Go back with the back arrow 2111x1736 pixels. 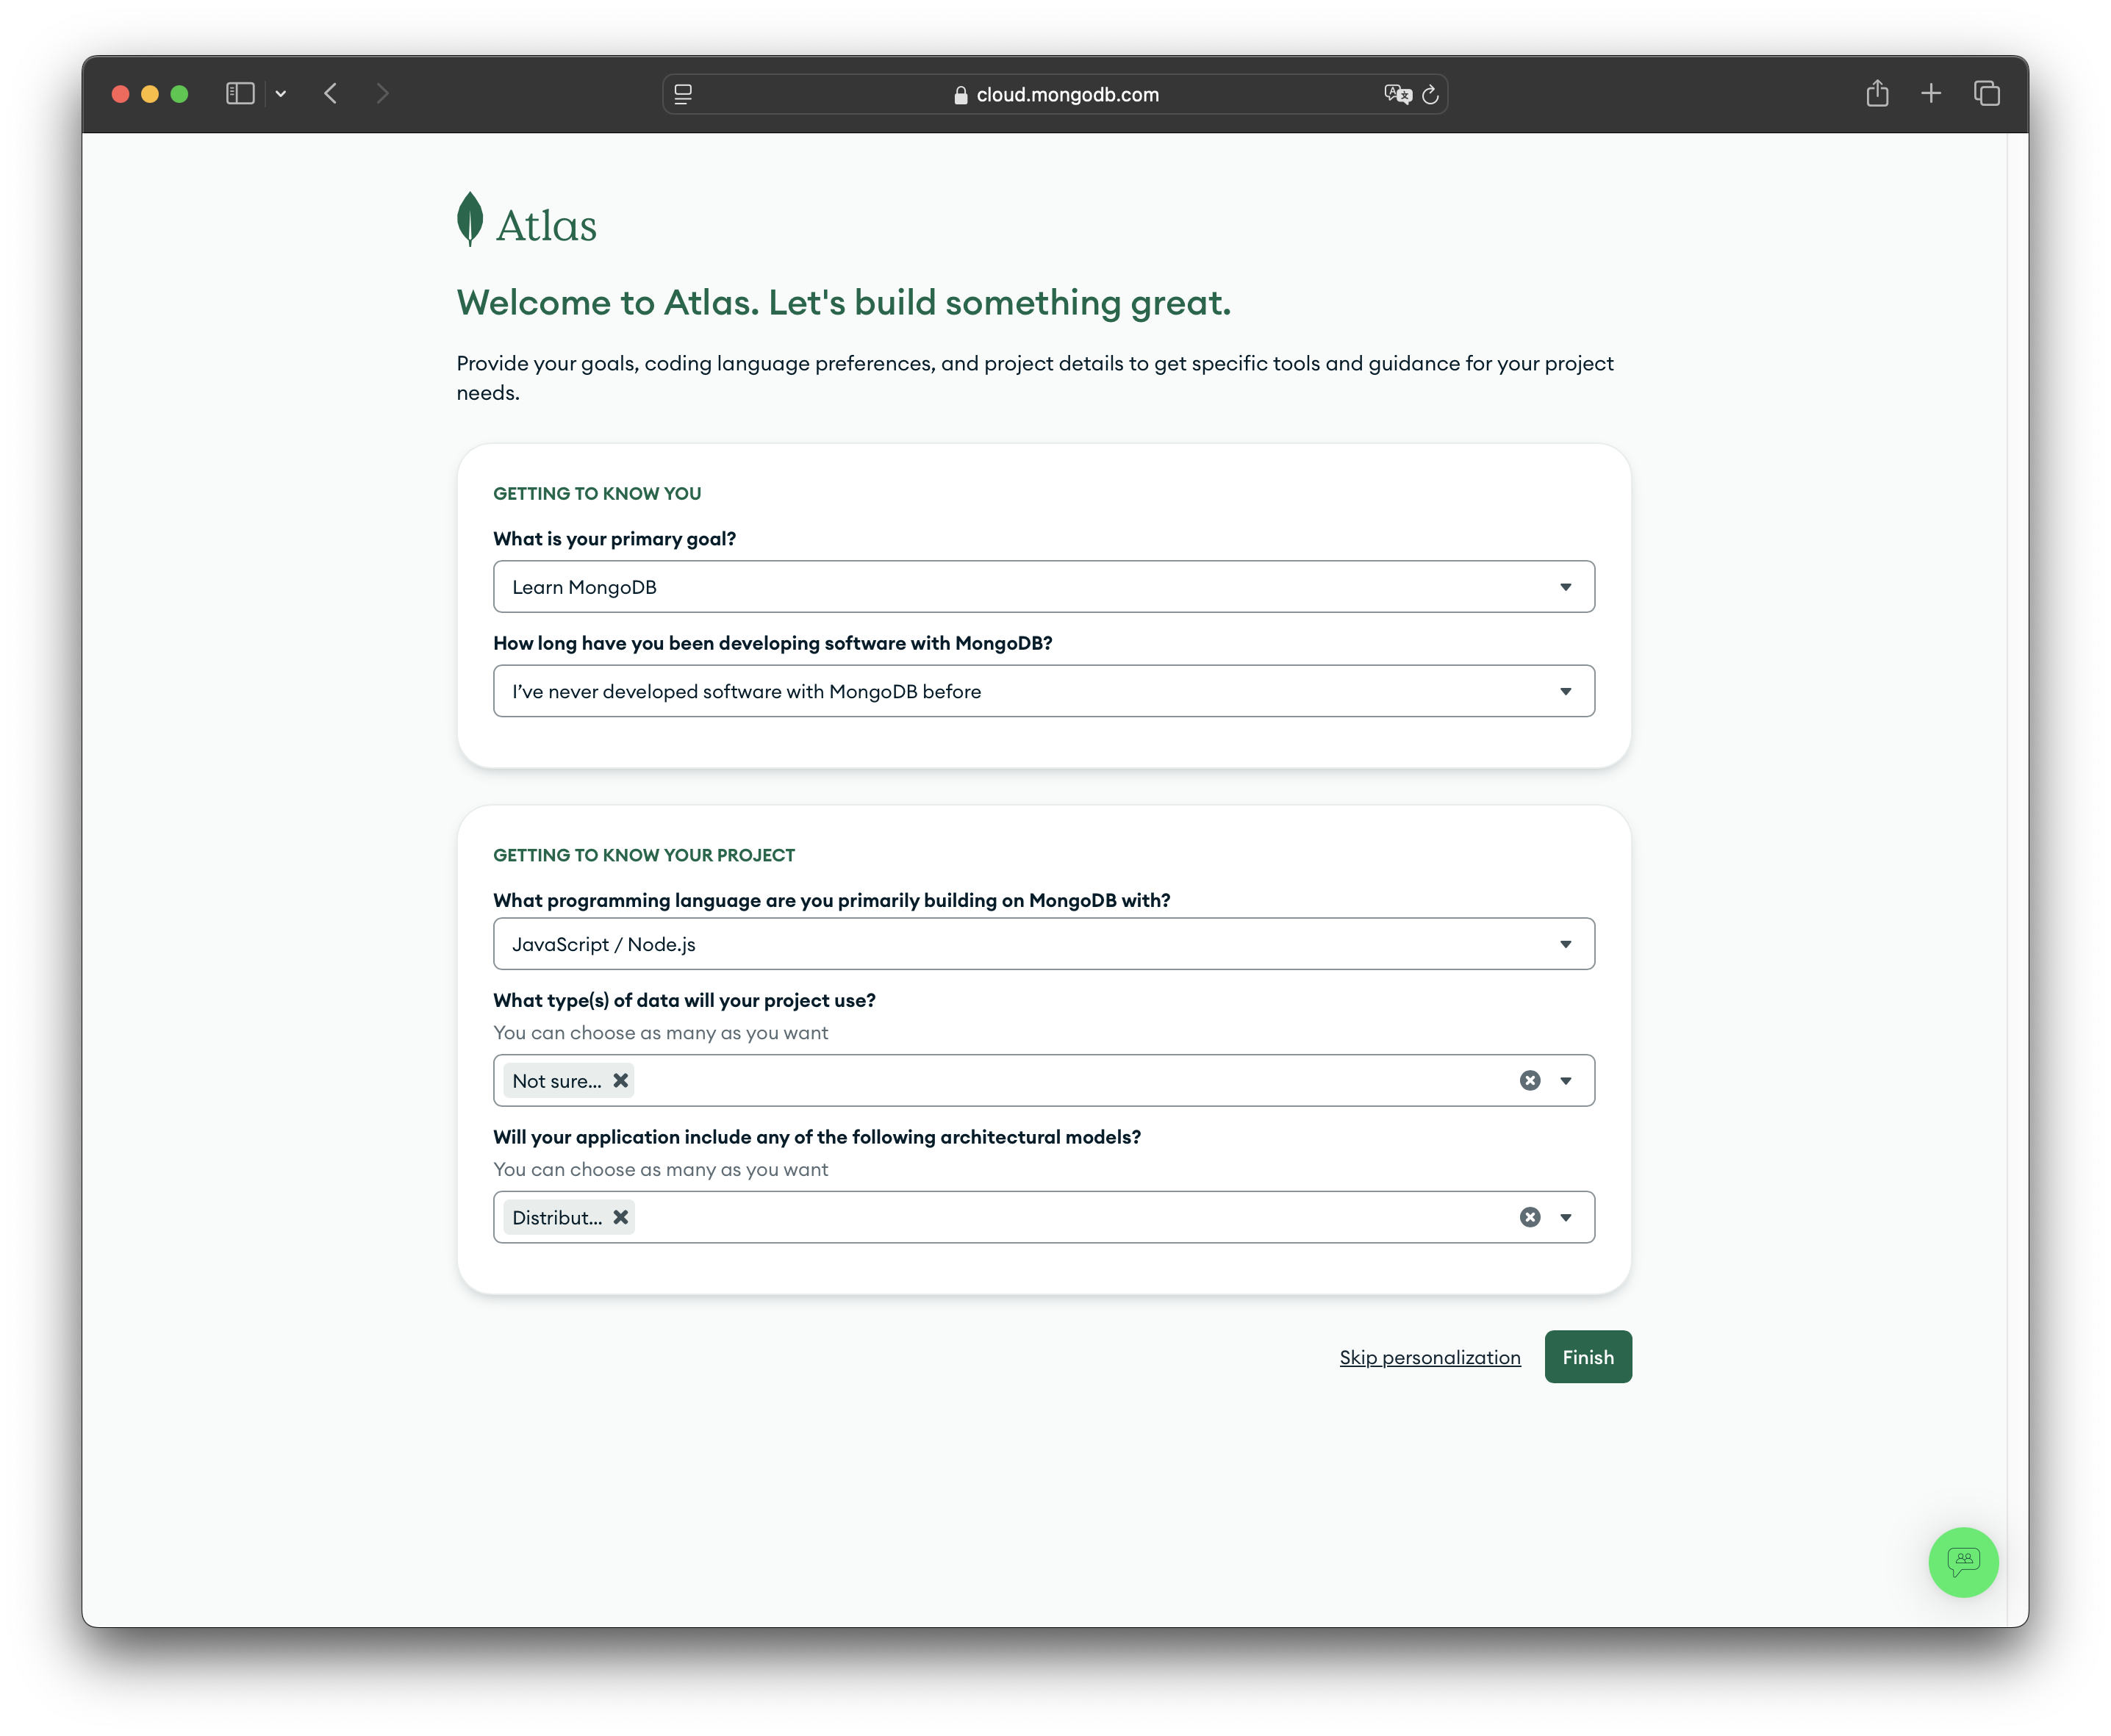tap(331, 94)
